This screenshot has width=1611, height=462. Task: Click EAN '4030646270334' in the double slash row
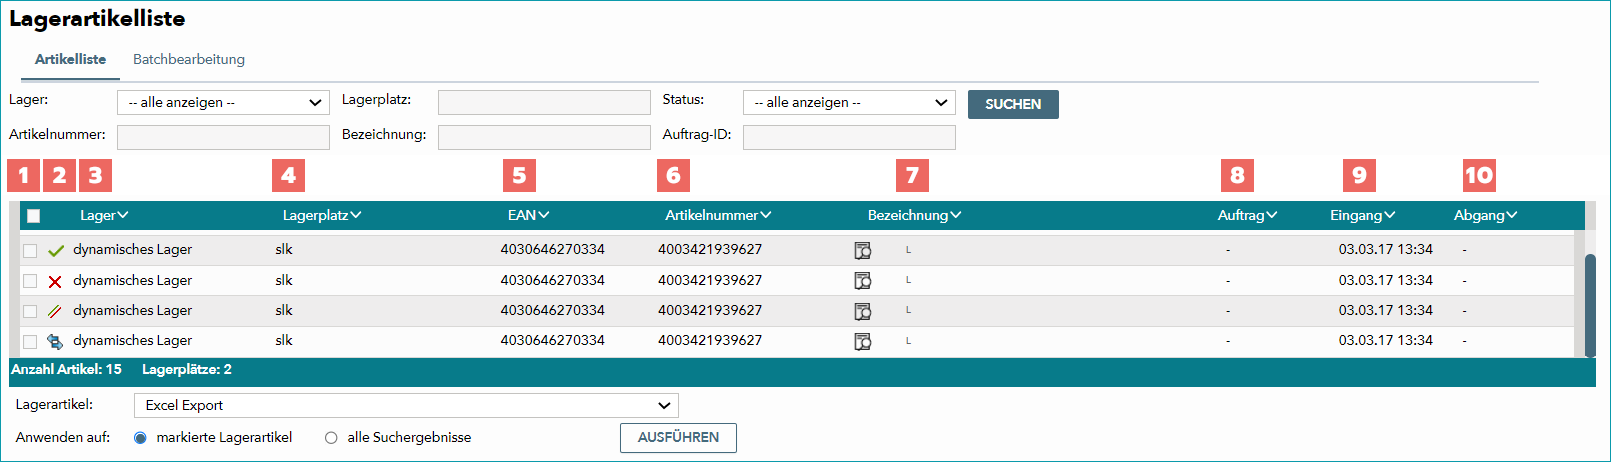552,310
